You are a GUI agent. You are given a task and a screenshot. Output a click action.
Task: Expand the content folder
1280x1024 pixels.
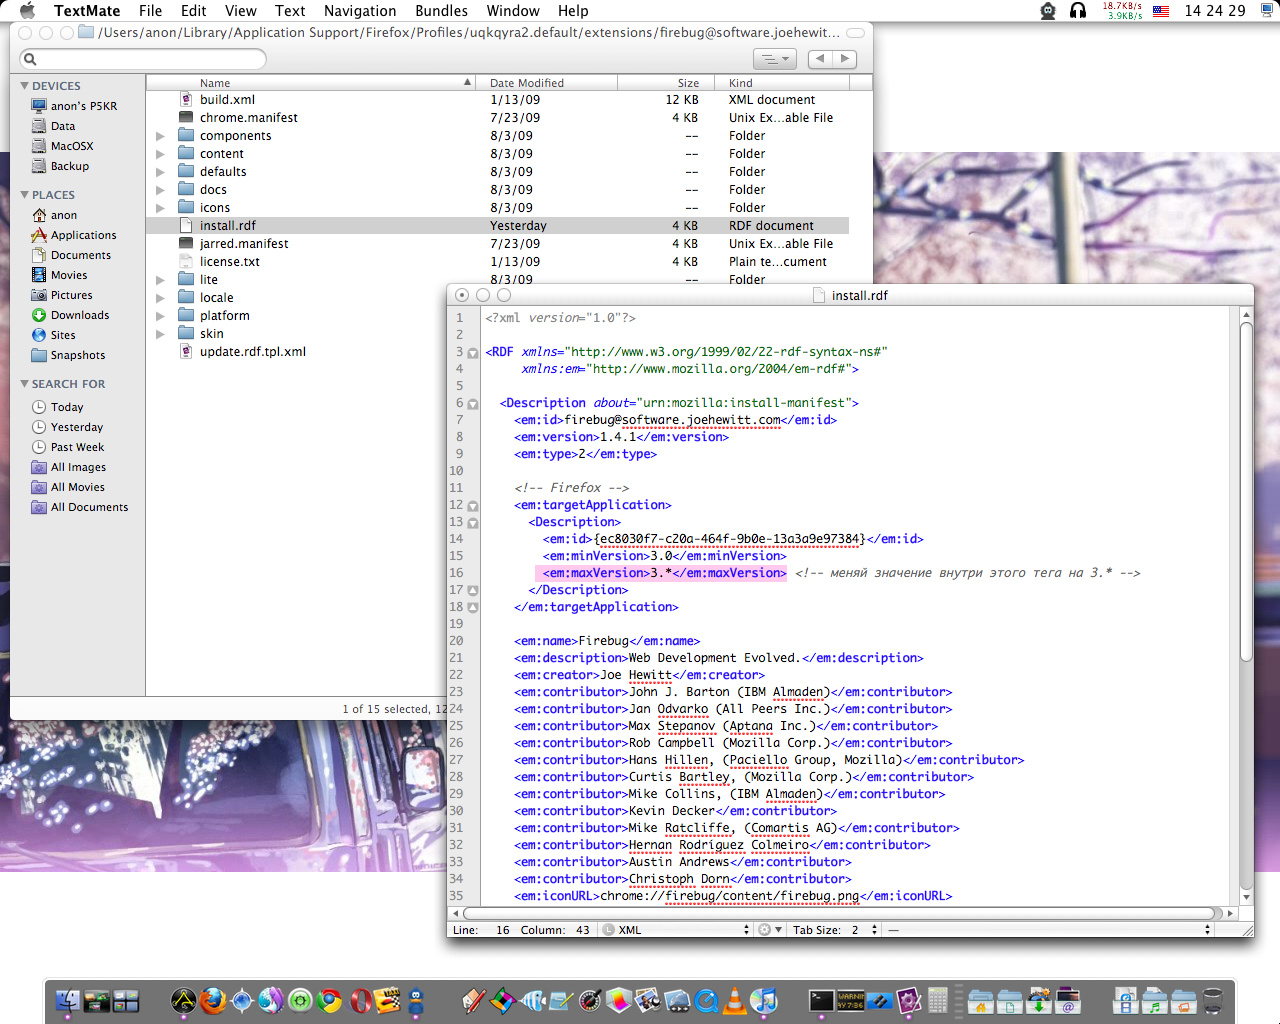(160, 154)
